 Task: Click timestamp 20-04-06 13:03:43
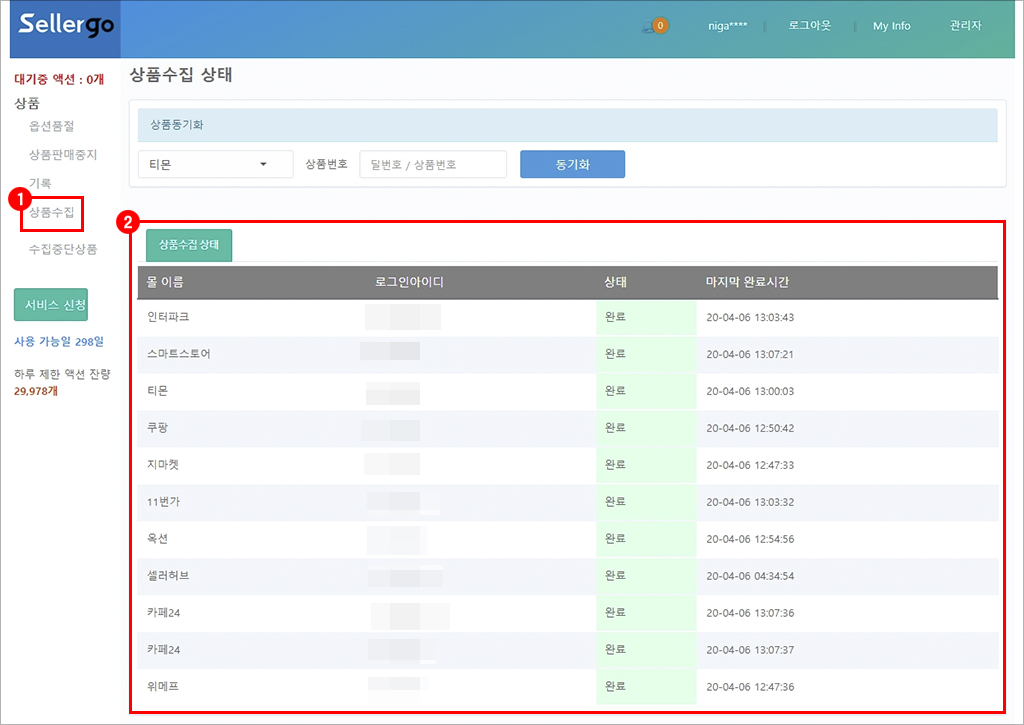click(750, 317)
